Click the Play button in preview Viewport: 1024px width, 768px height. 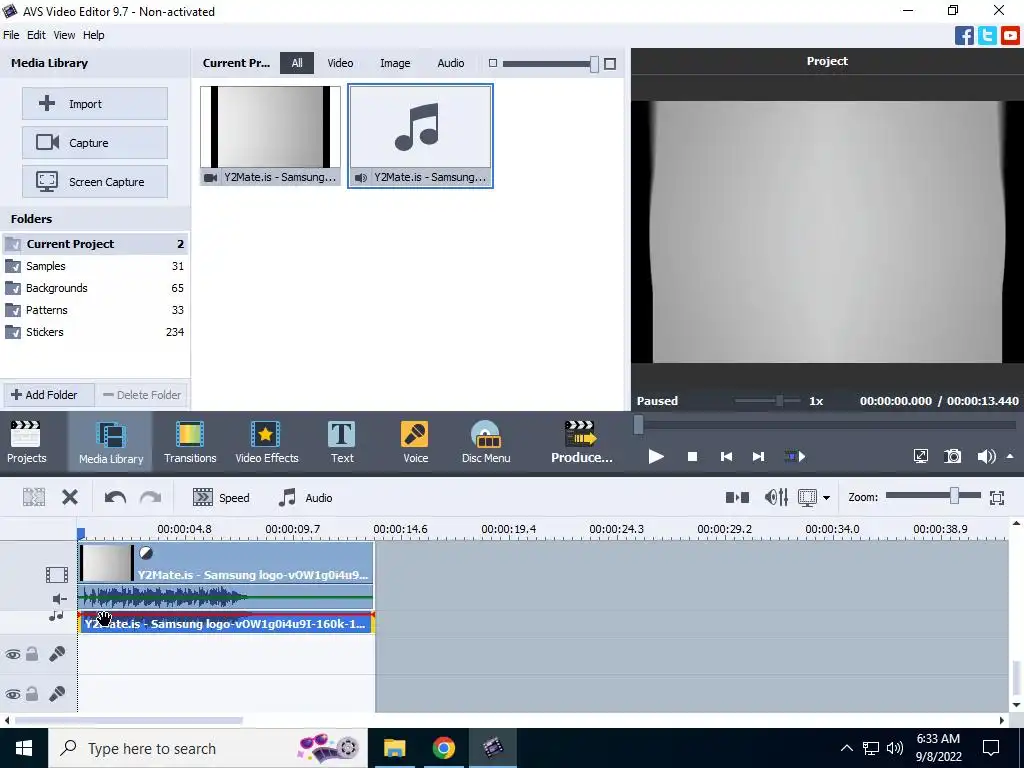(x=656, y=456)
